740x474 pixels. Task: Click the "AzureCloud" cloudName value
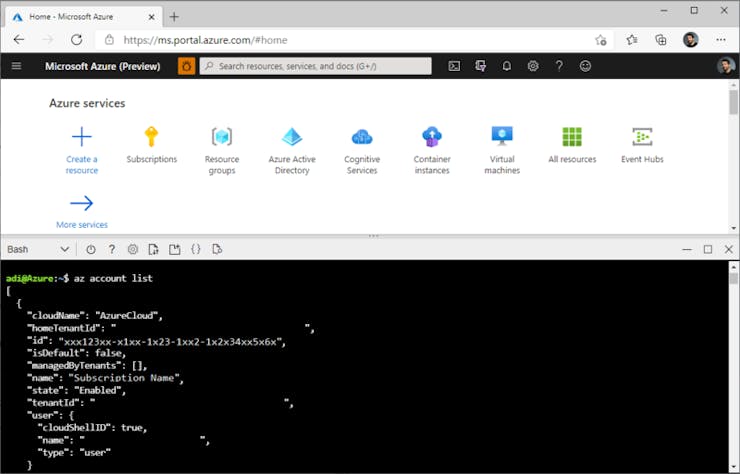pos(129,315)
